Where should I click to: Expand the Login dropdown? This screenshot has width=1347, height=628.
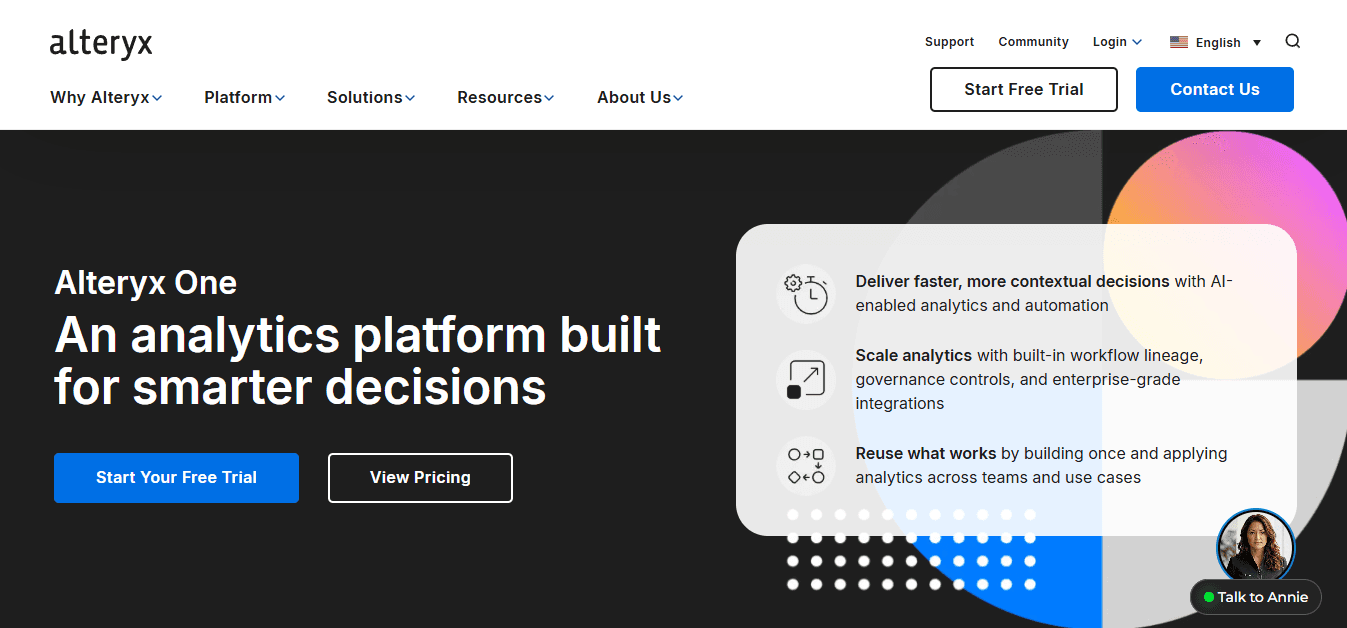point(1115,41)
